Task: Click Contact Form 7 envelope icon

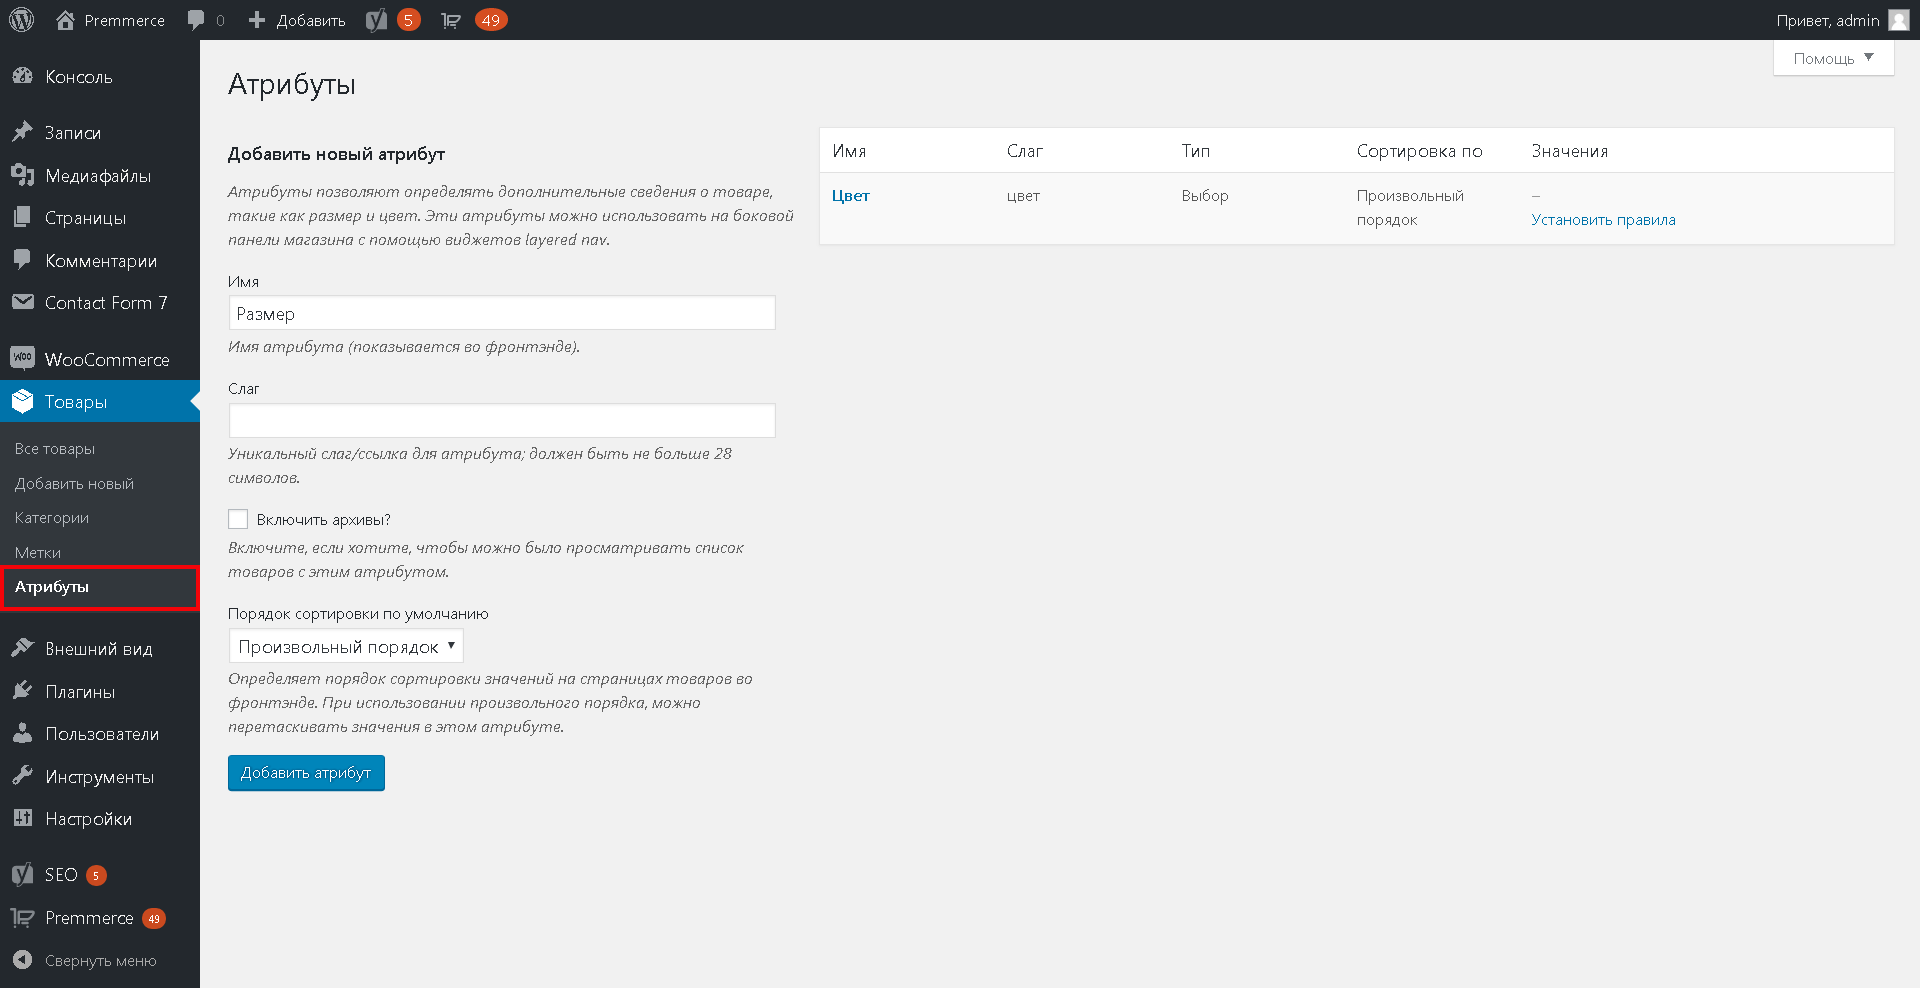Action: [22, 302]
